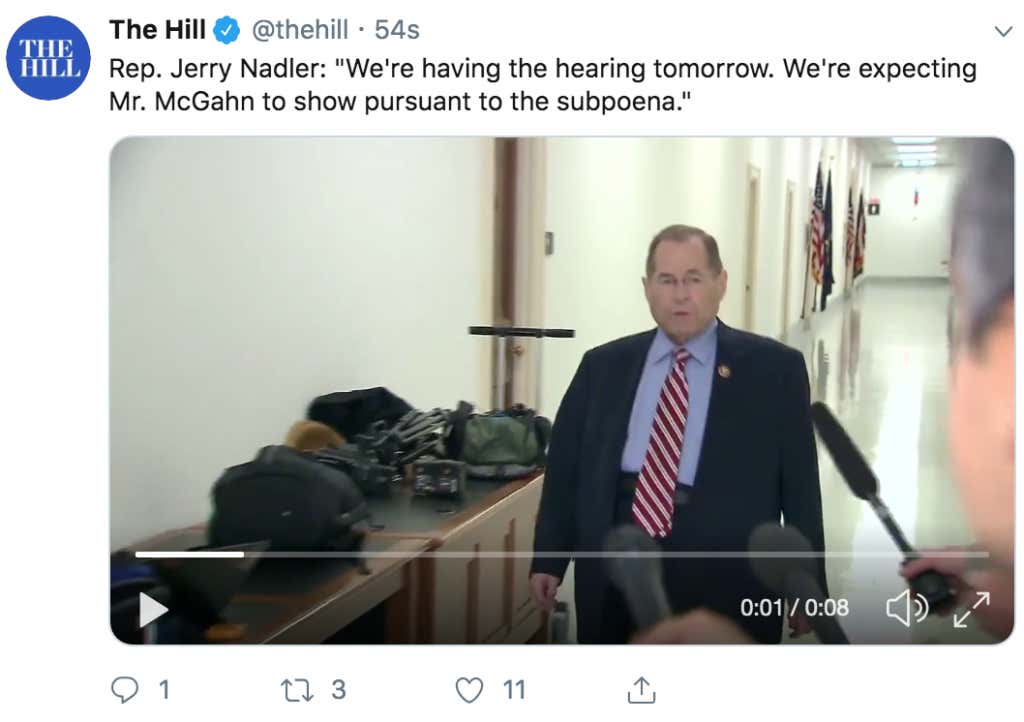Image resolution: width=1024 pixels, height=722 pixels.
Task: Click the reply count number 1
Action: click(x=164, y=690)
